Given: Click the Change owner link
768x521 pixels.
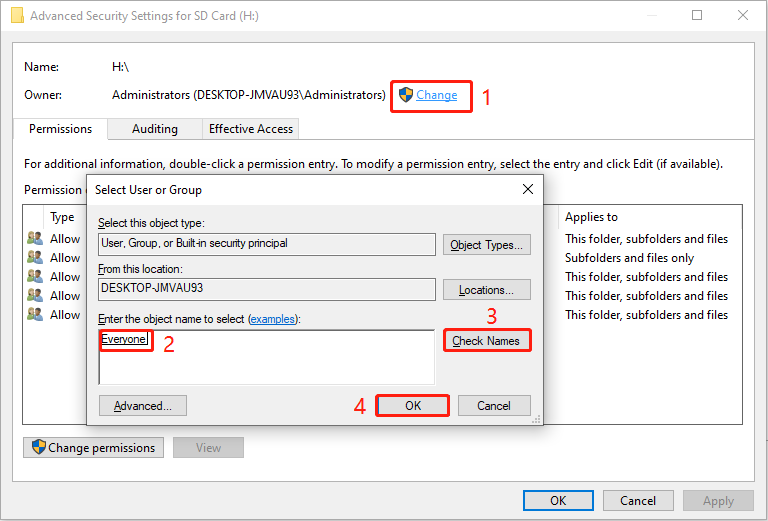Looking at the screenshot, I should pyautogui.click(x=436, y=95).
